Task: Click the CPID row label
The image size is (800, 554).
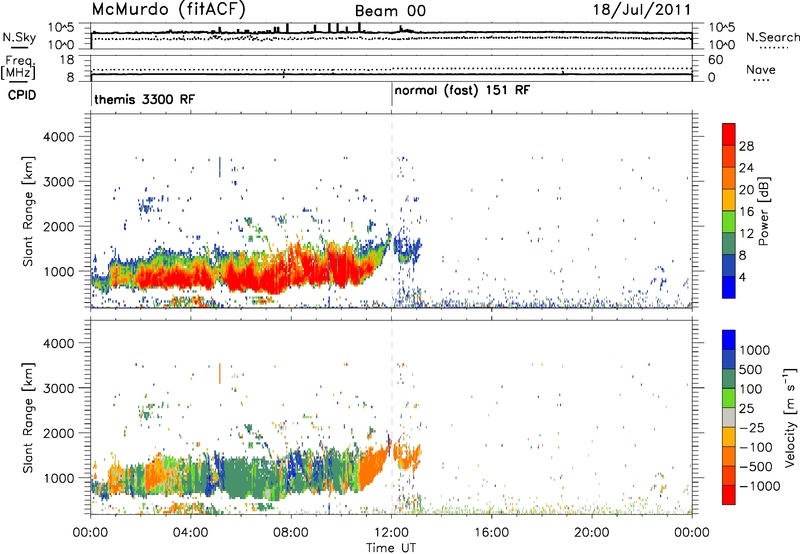Action: click(22, 95)
